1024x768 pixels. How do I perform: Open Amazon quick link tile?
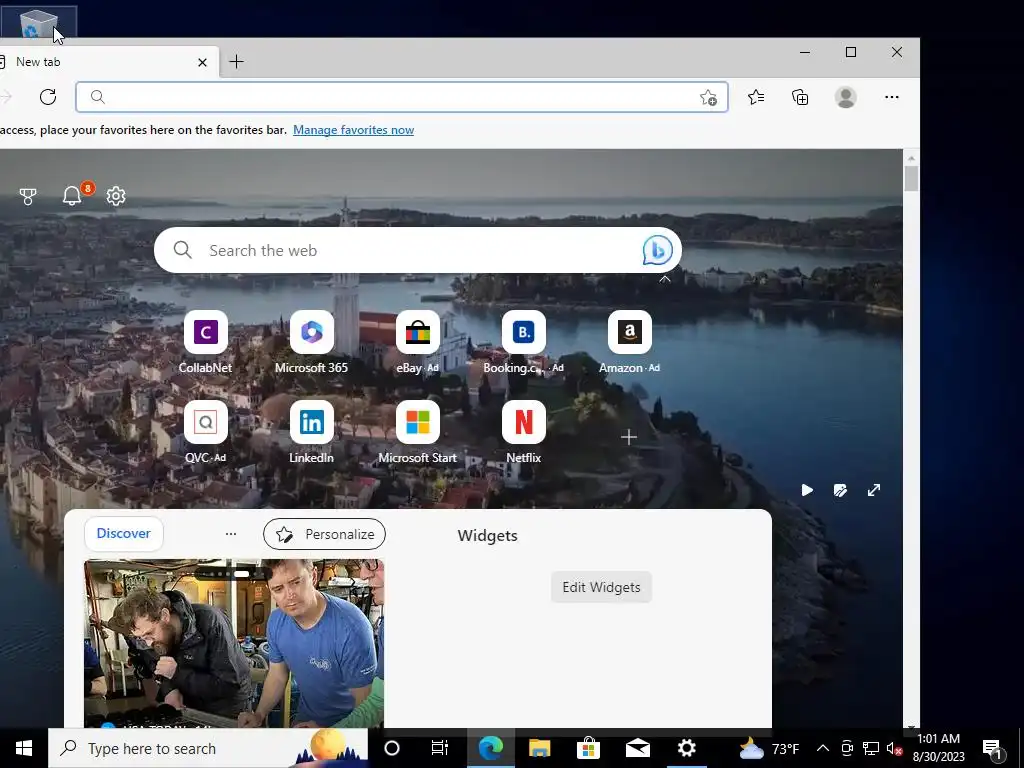[x=630, y=342]
